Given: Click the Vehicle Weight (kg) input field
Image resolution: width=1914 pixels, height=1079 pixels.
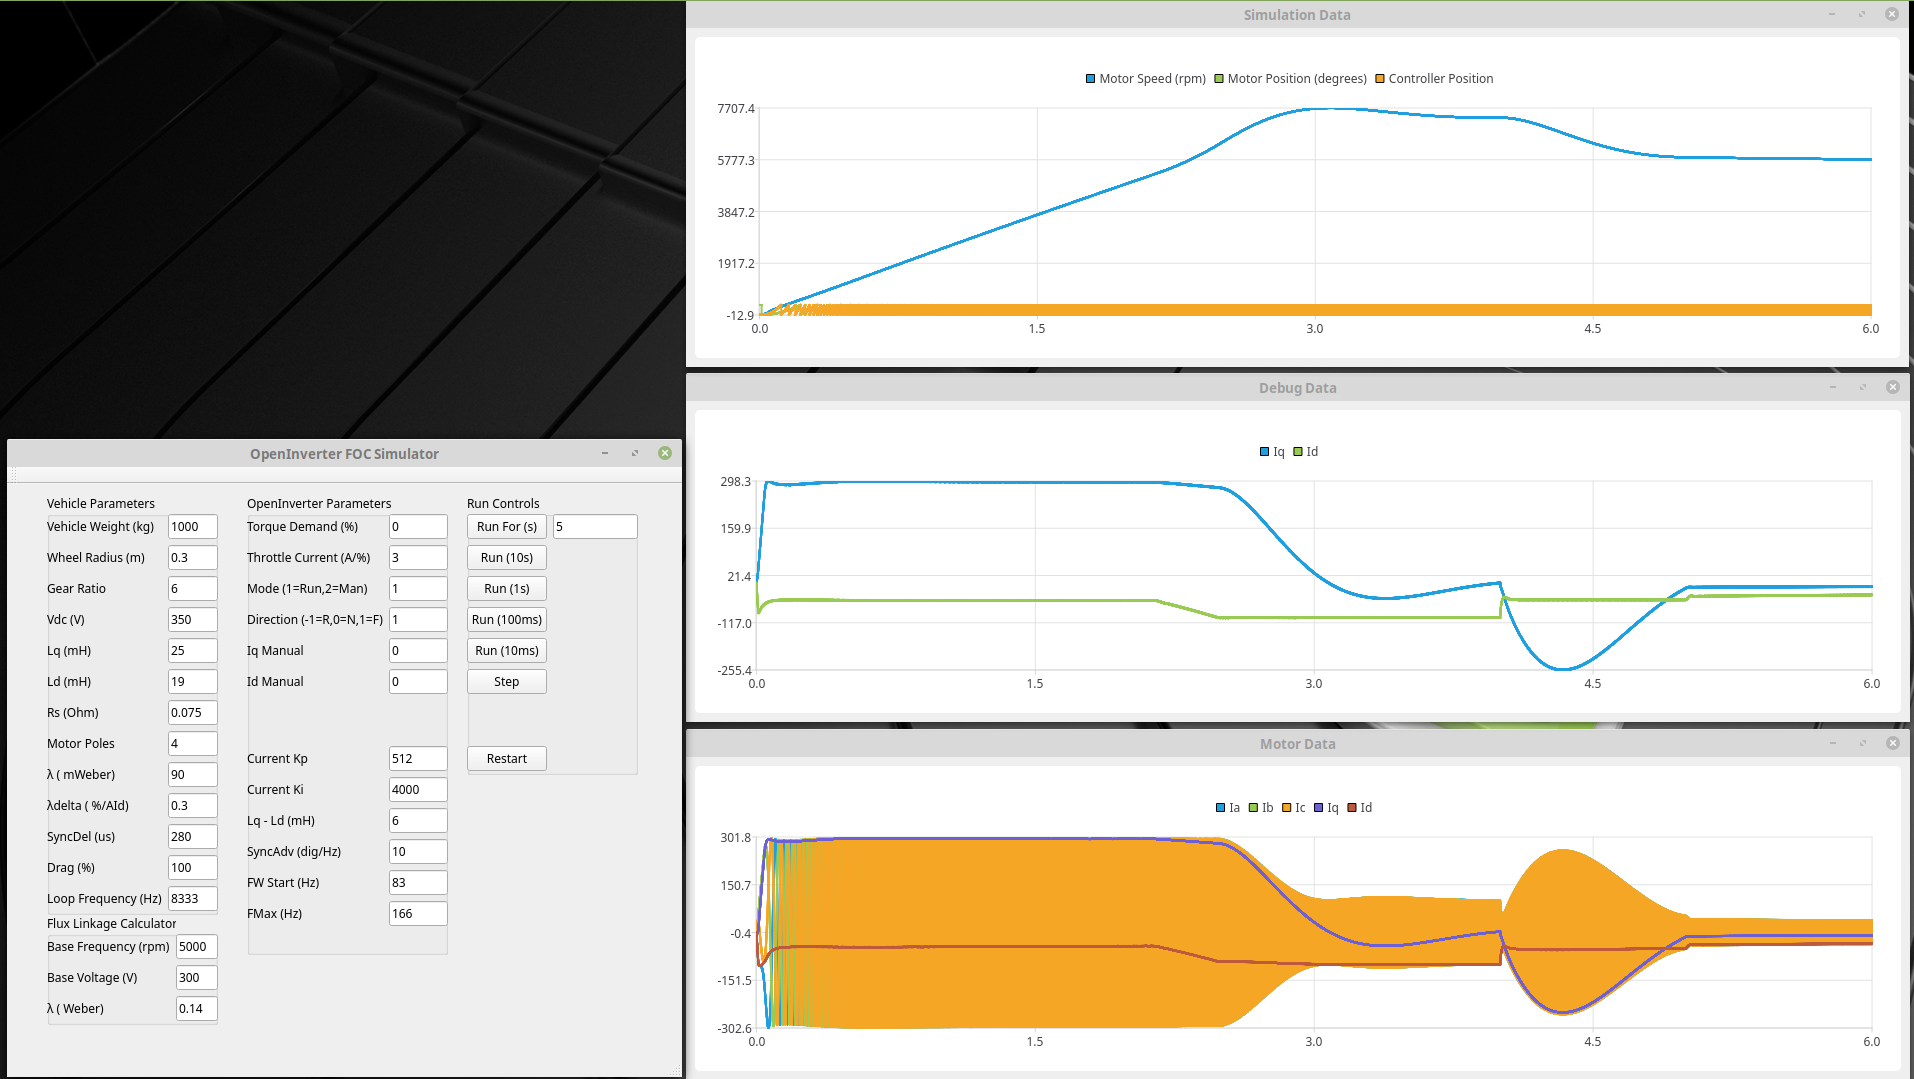Looking at the screenshot, I should tap(192, 527).
